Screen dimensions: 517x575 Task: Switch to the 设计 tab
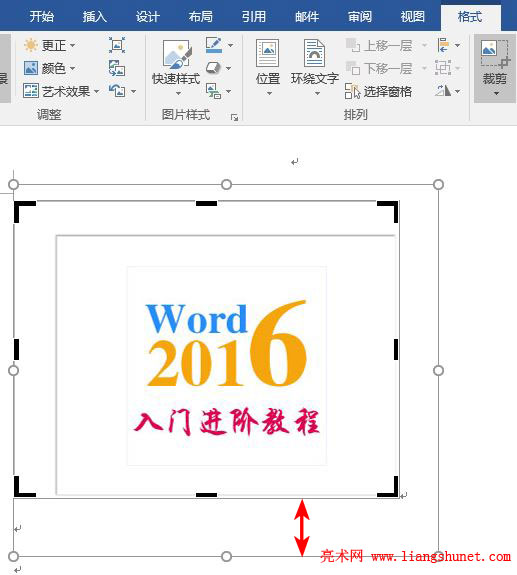click(147, 17)
